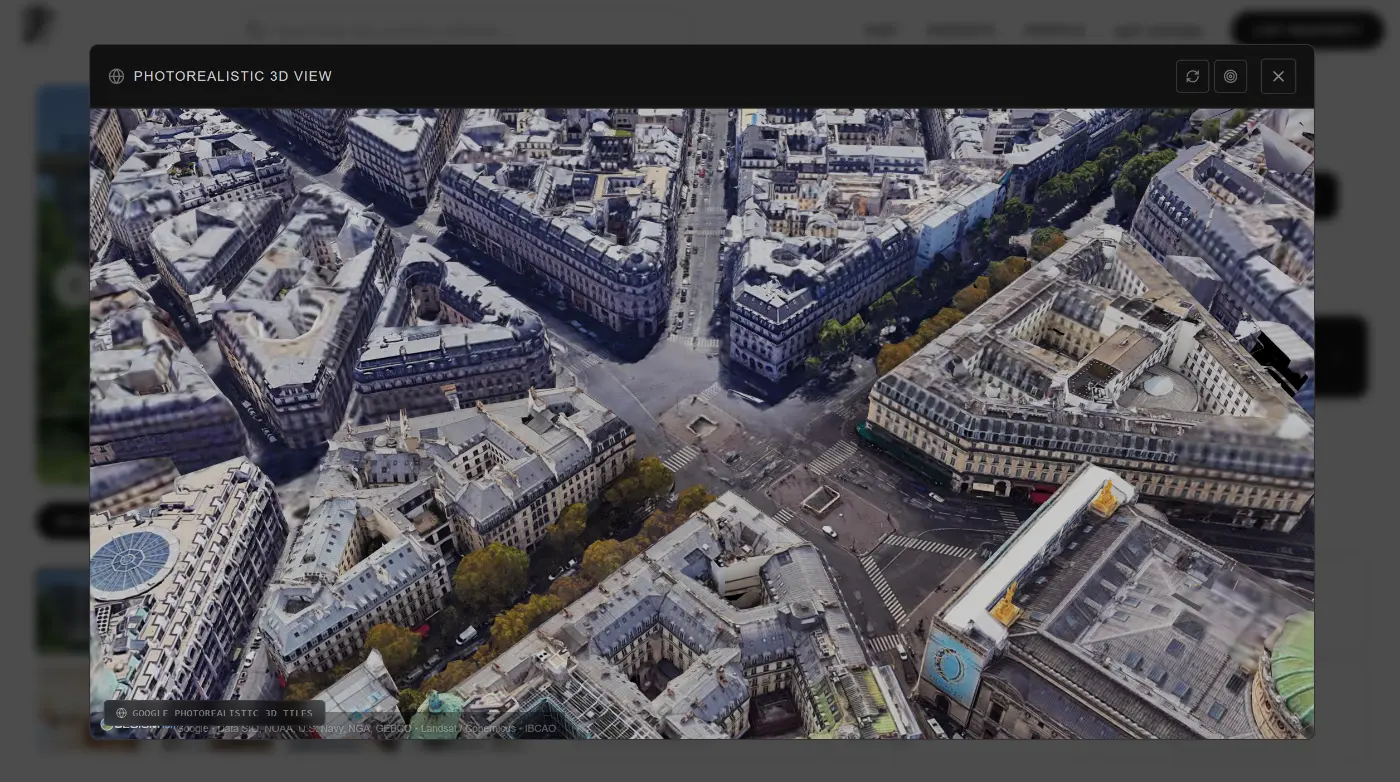Screen dimensions: 1400x782
Task: Click the globe icon beside the dialog title
Action: click(116, 76)
